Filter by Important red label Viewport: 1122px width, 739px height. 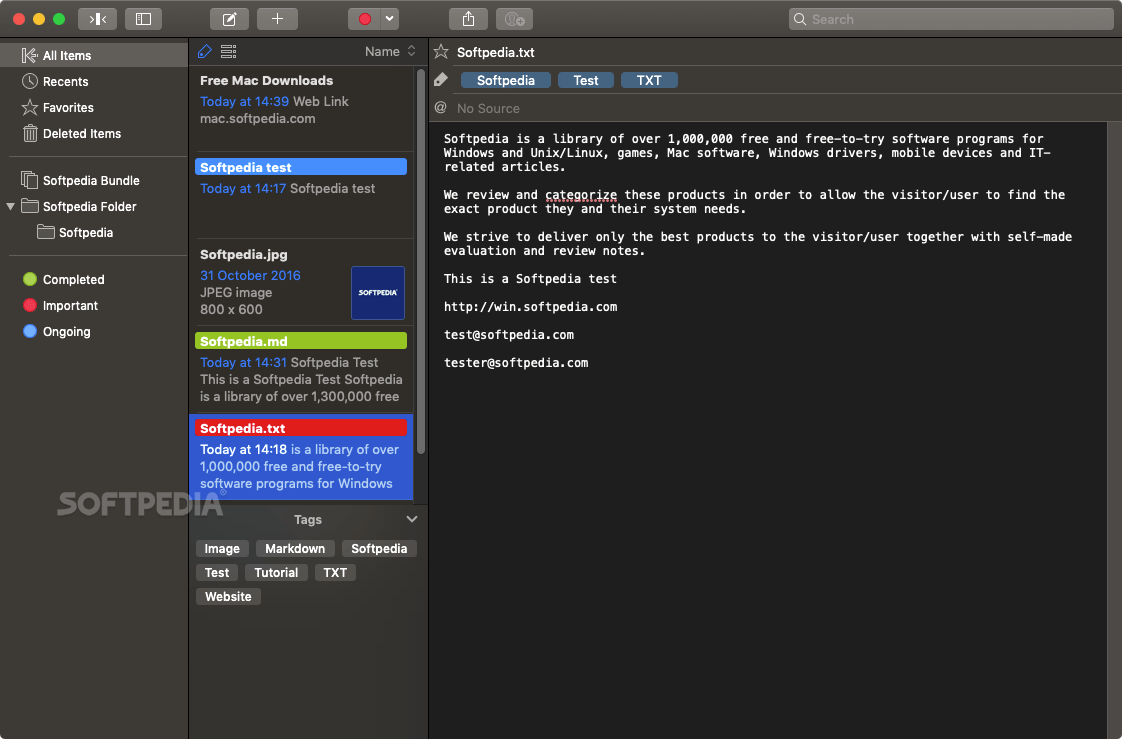click(94, 305)
